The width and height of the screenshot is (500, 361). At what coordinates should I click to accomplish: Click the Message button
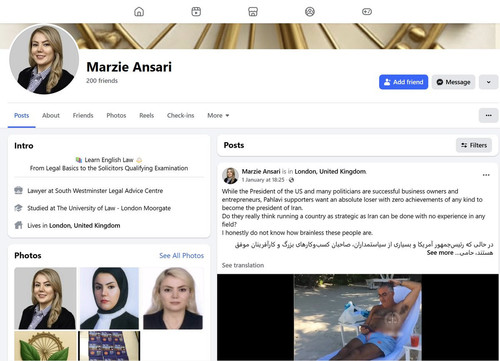[x=453, y=82]
